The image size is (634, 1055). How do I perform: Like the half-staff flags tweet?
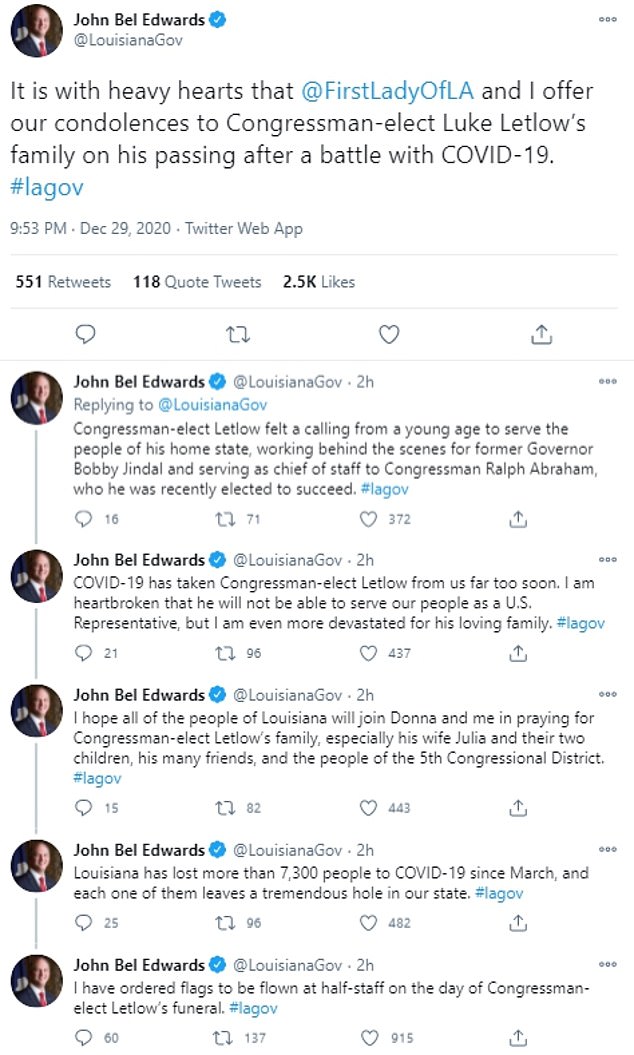369,1038
